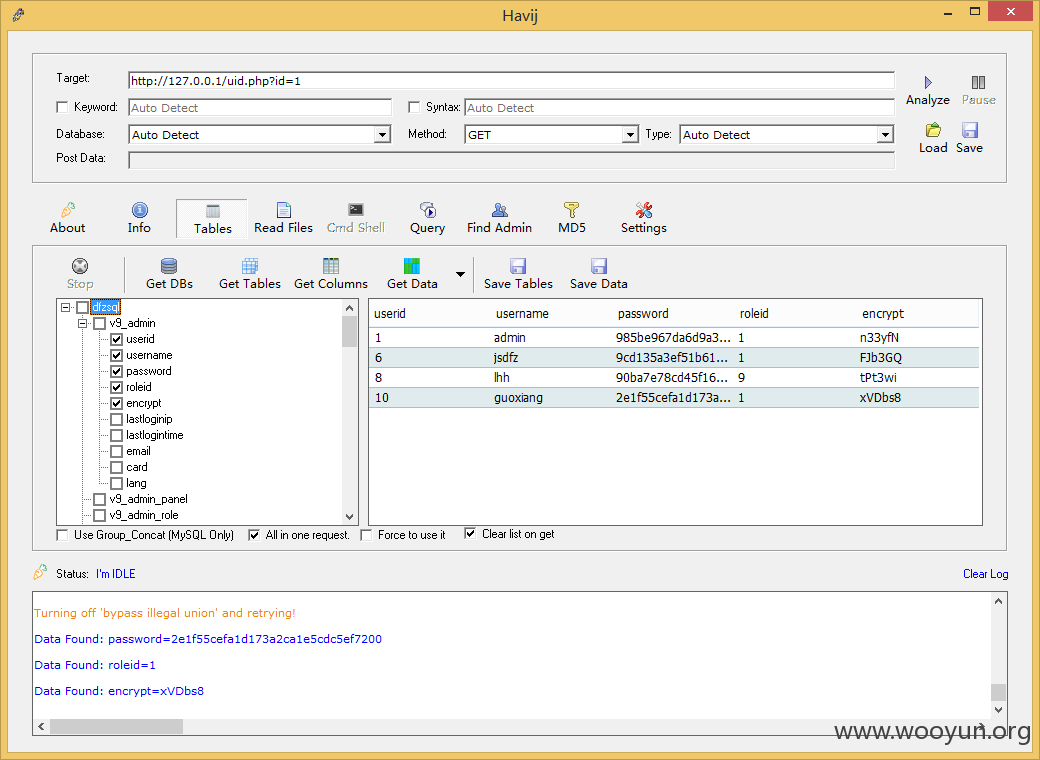The height and width of the screenshot is (760, 1040).
Task: Select the jsdfz row in results
Action: (674, 357)
